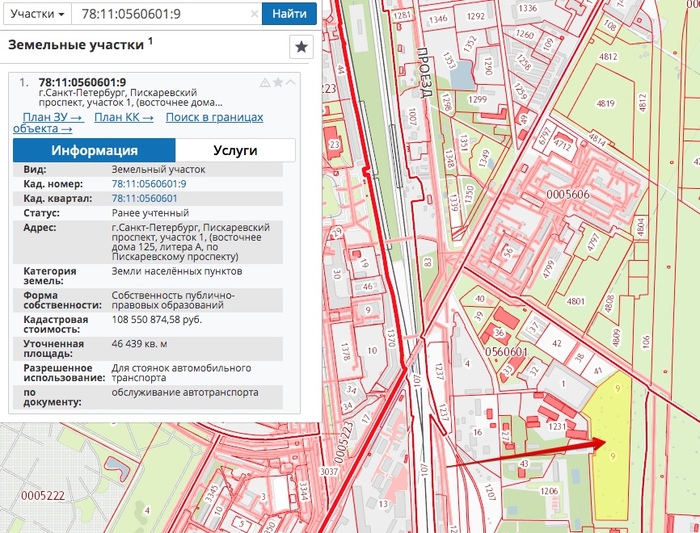The image size is (700, 533).
Task: Click the warning triangle icon on result
Action: (264, 82)
